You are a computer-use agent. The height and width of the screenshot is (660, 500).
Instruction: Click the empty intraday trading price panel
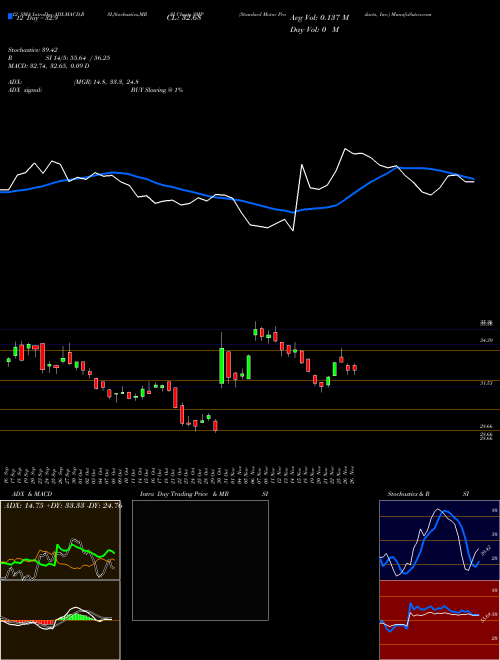point(200,560)
